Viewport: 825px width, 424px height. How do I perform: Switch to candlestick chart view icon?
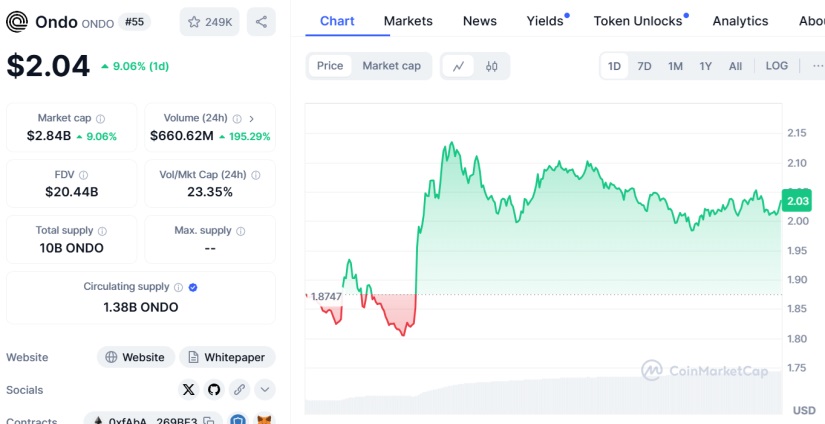pos(491,66)
